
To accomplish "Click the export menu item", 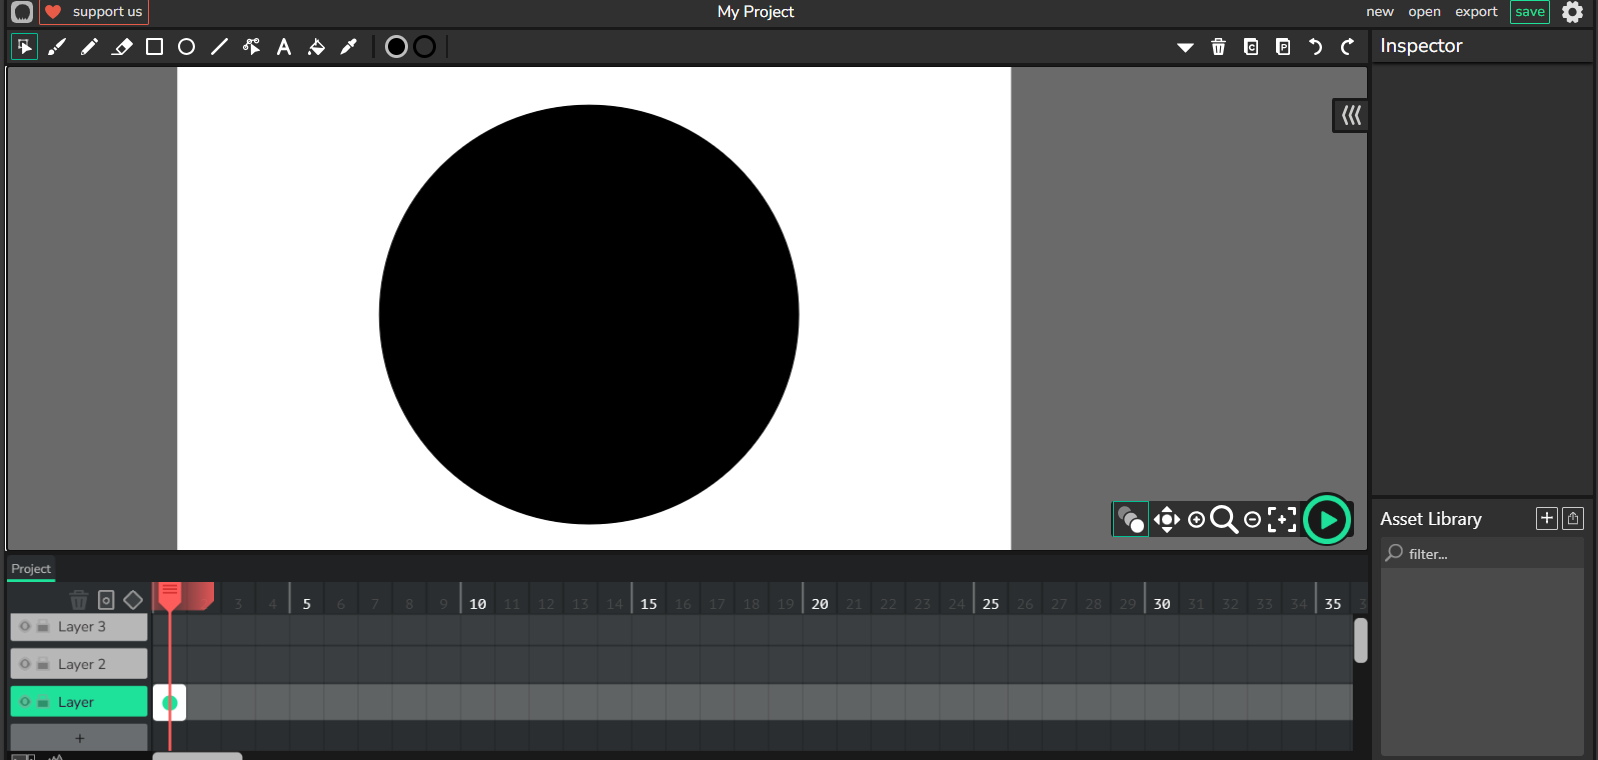I will tap(1476, 12).
